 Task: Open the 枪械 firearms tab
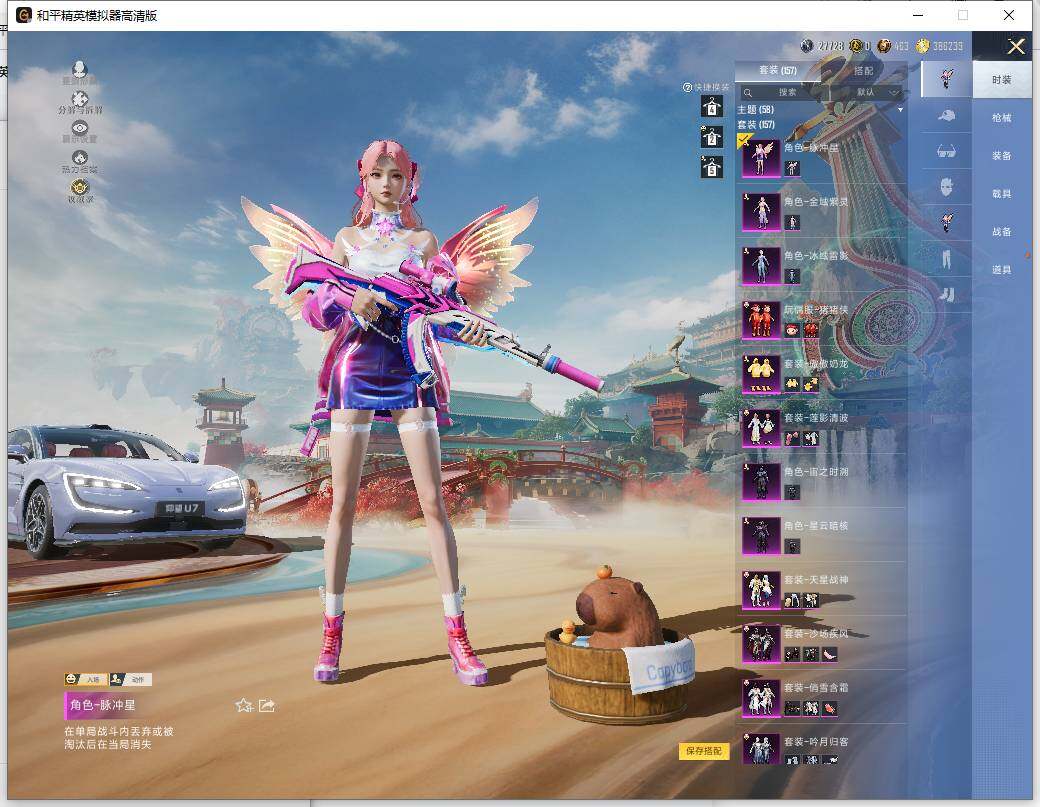pos(1002,117)
